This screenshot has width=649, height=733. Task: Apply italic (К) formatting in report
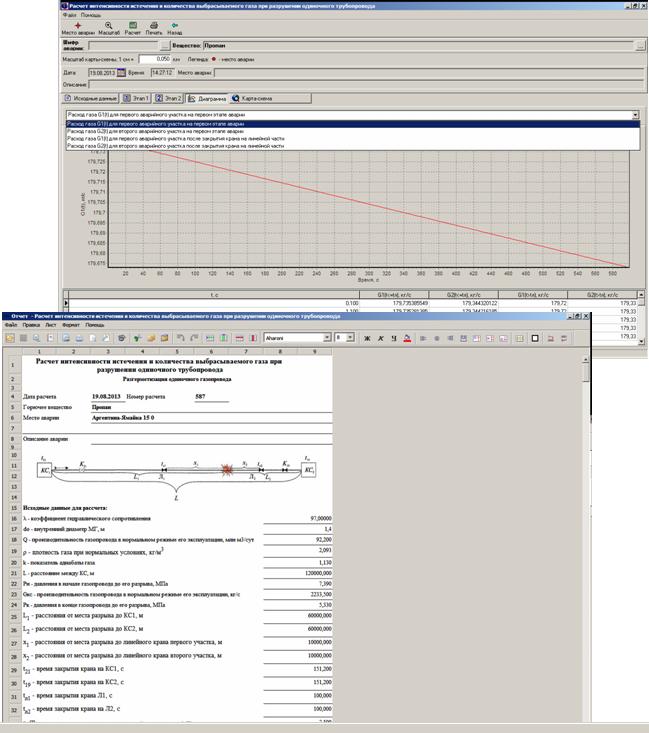380,338
